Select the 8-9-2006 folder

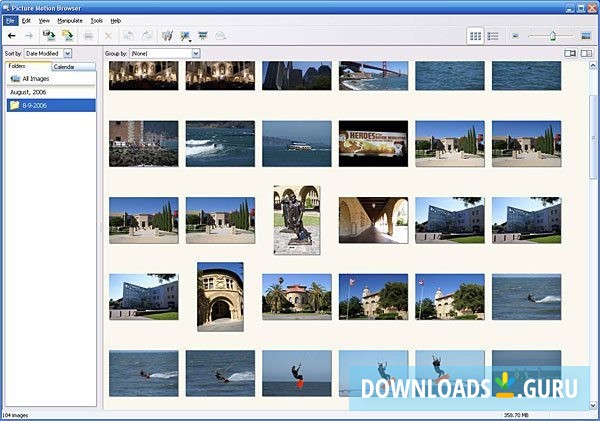51,105
